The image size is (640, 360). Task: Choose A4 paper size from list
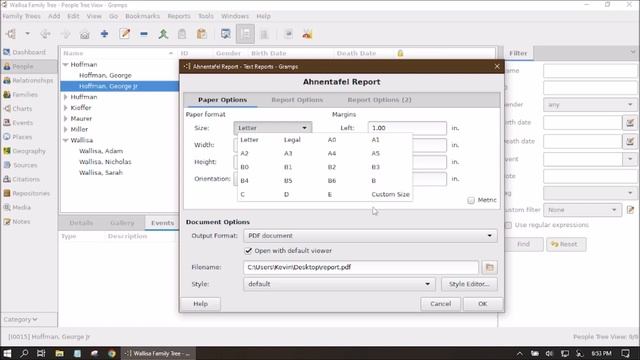click(332, 153)
